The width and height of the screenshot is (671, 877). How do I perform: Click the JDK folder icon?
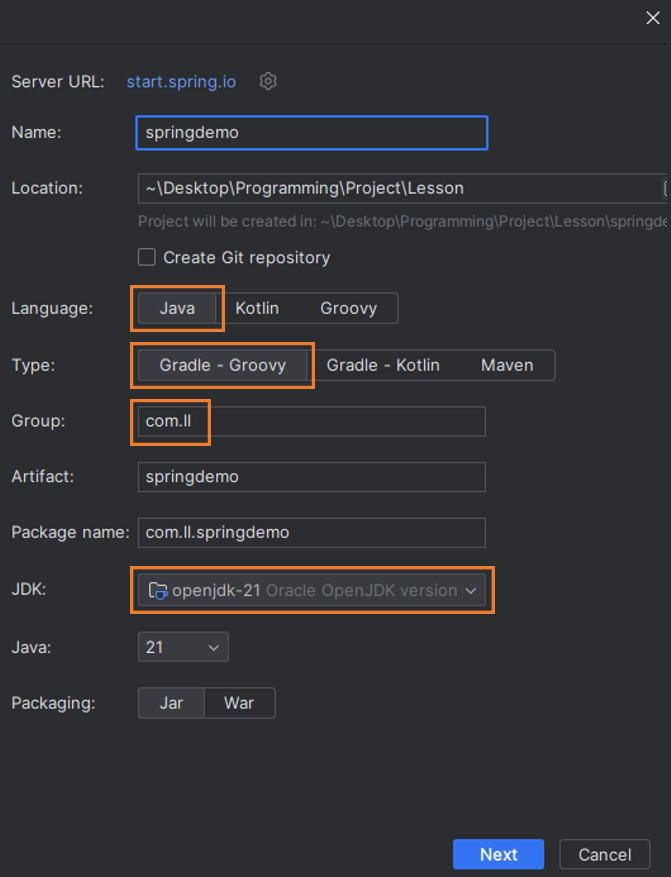click(x=158, y=590)
